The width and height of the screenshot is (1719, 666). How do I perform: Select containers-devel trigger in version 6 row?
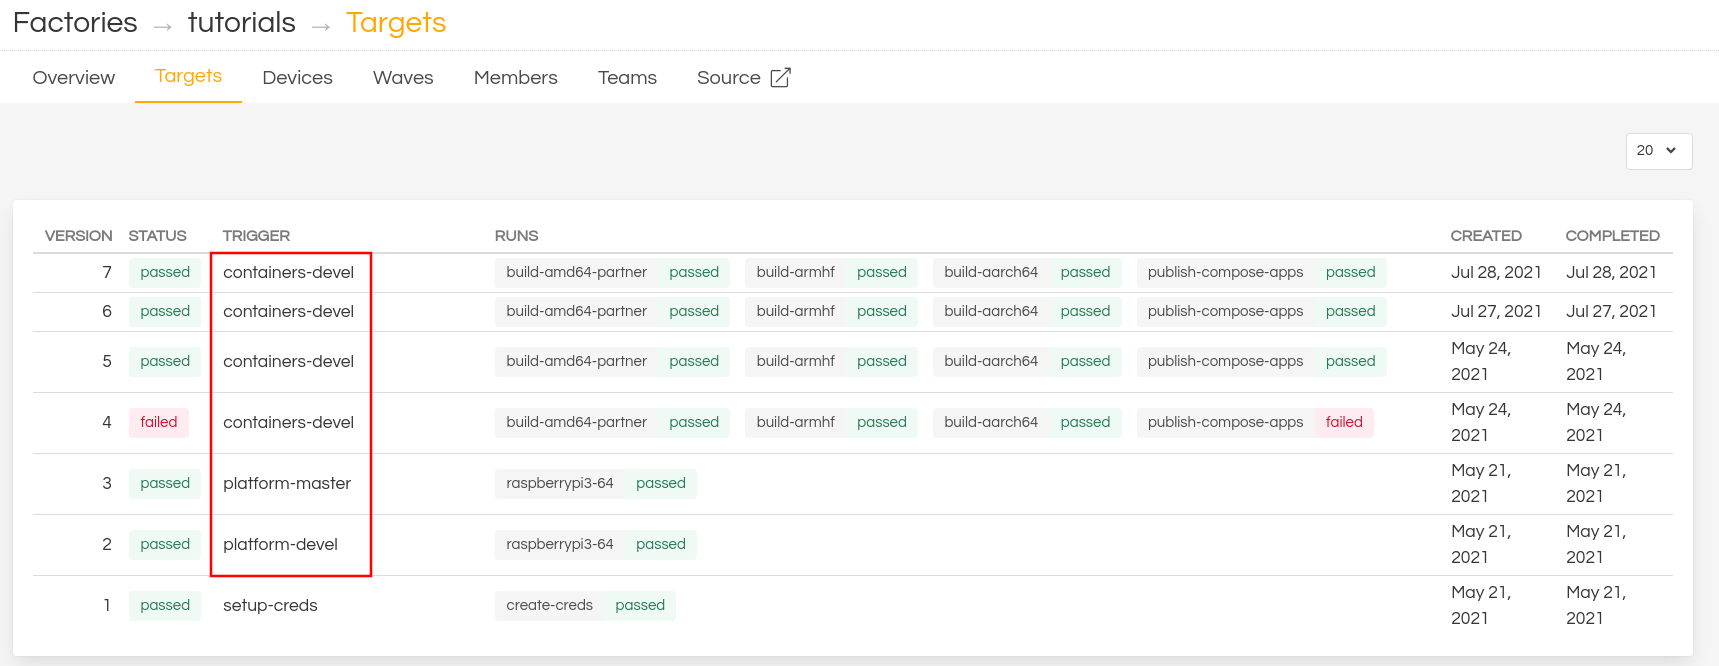click(288, 311)
